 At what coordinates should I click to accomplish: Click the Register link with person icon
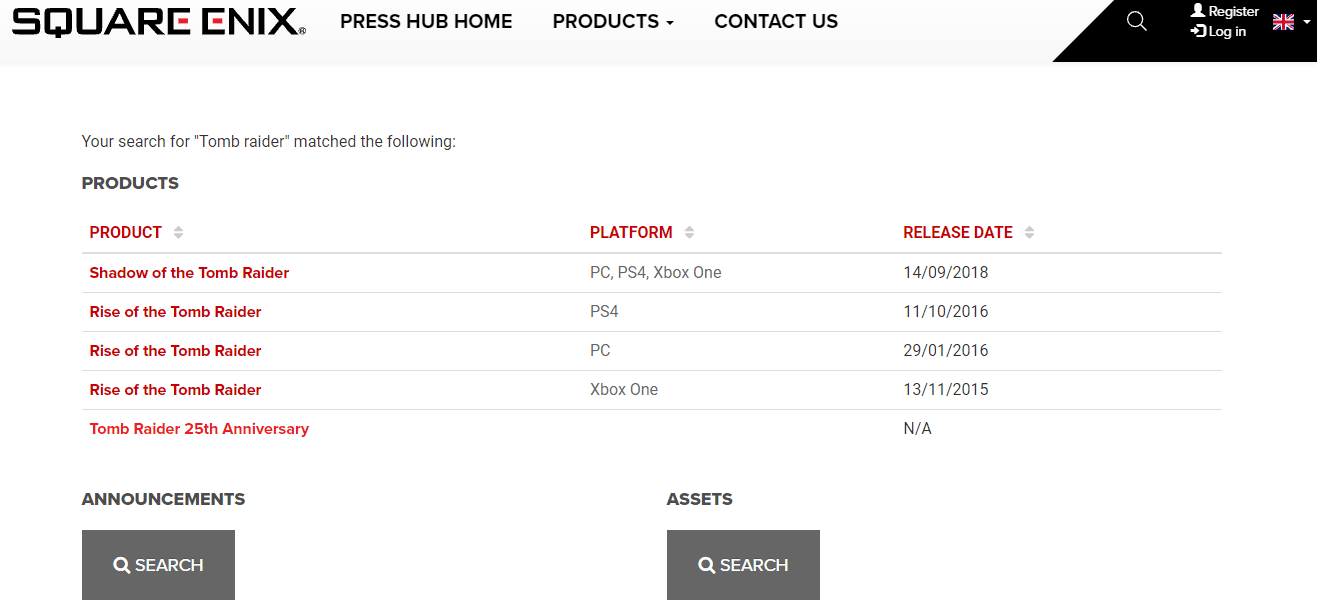tap(1225, 11)
